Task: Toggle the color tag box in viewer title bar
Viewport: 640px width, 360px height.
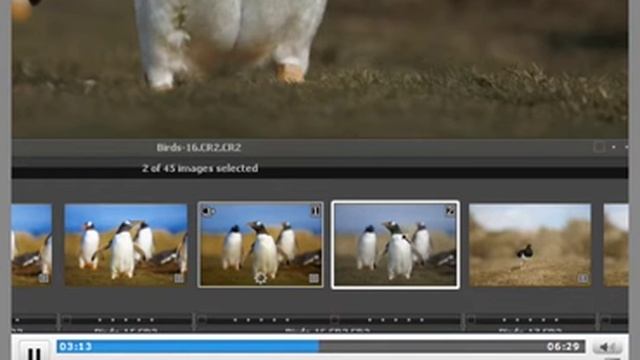Action: pyautogui.click(x=599, y=147)
